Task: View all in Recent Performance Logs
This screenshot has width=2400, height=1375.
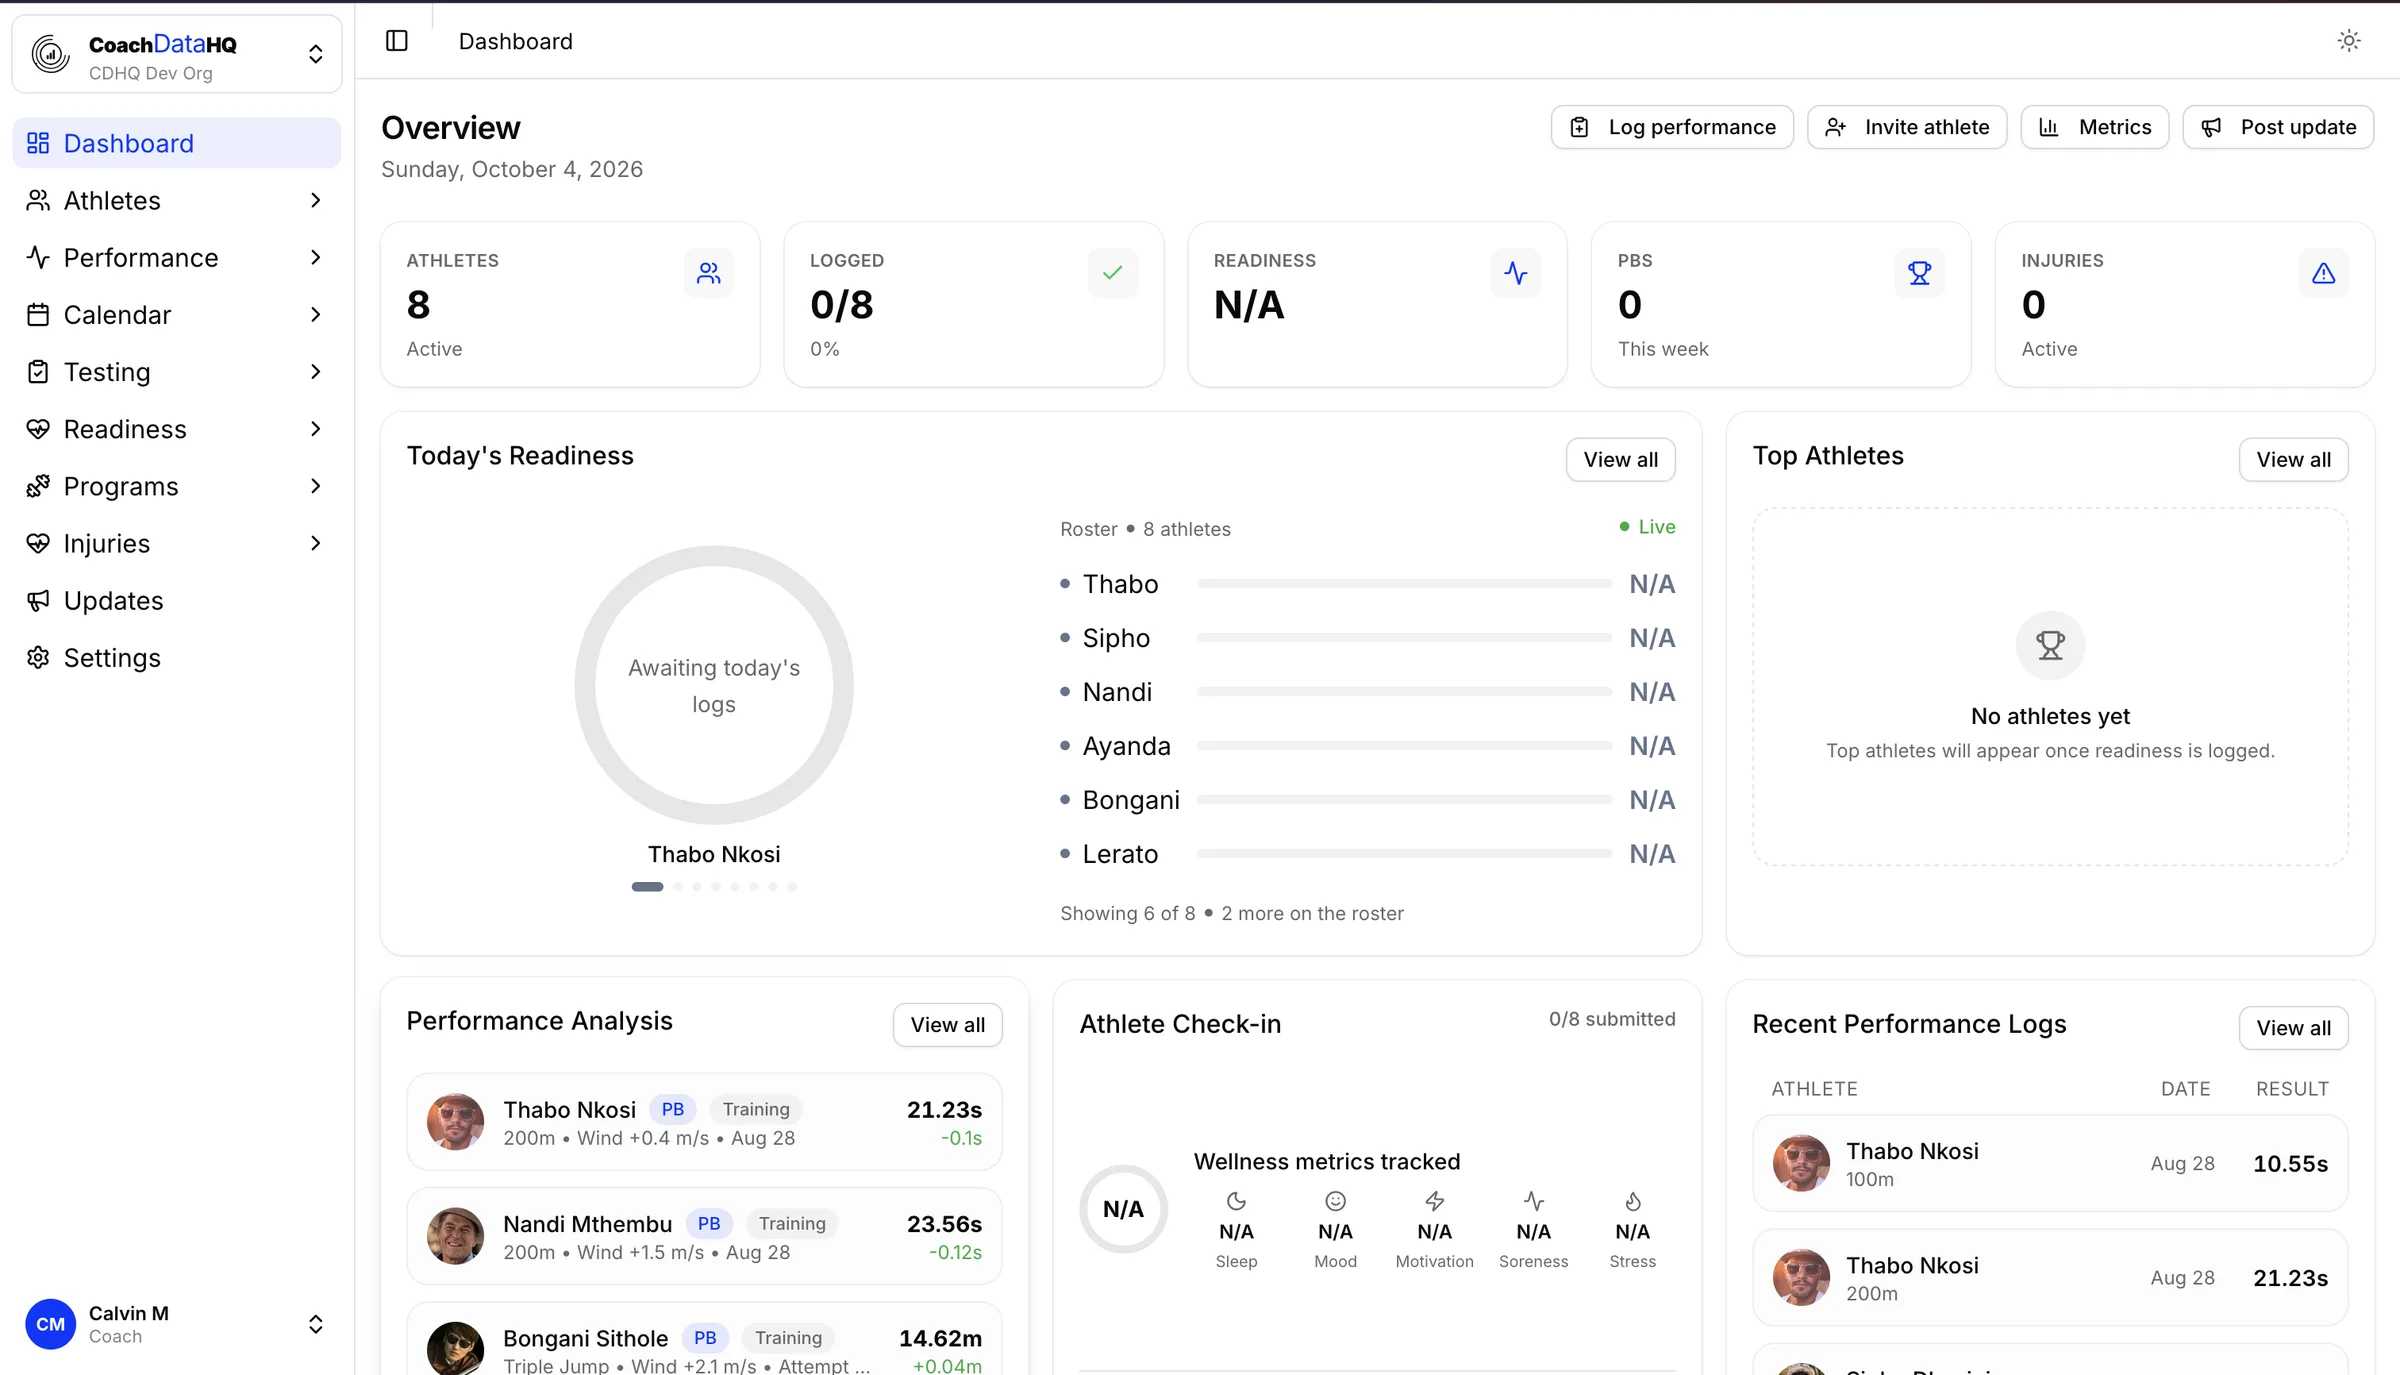Action: [2293, 1027]
